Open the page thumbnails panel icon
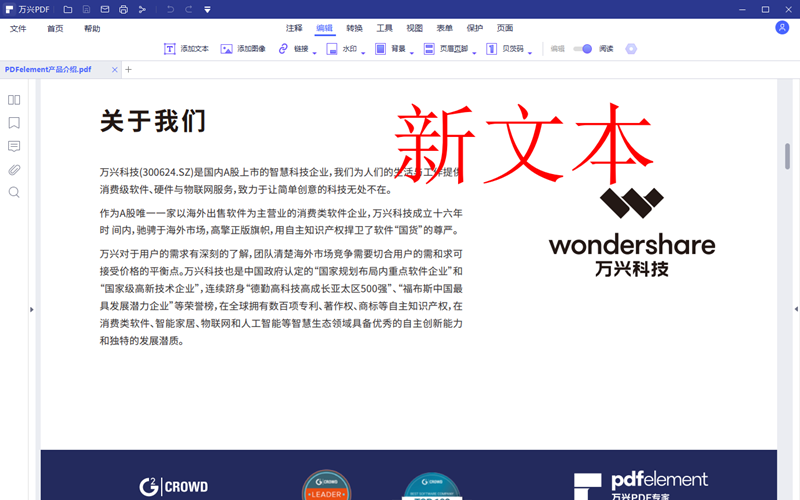This screenshot has height=500, width=800. point(14,100)
